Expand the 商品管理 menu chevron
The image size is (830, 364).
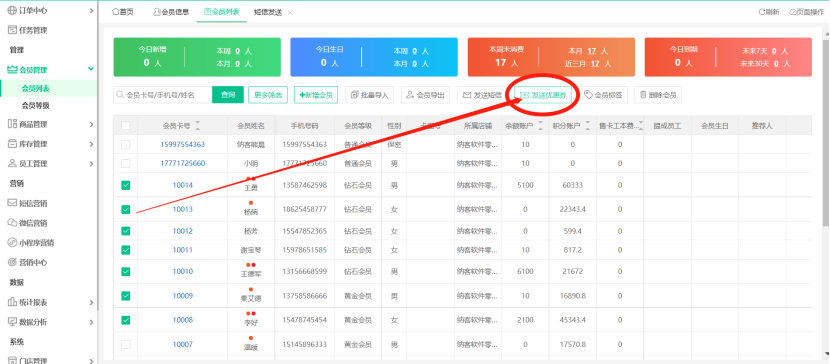pyautogui.click(x=91, y=124)
